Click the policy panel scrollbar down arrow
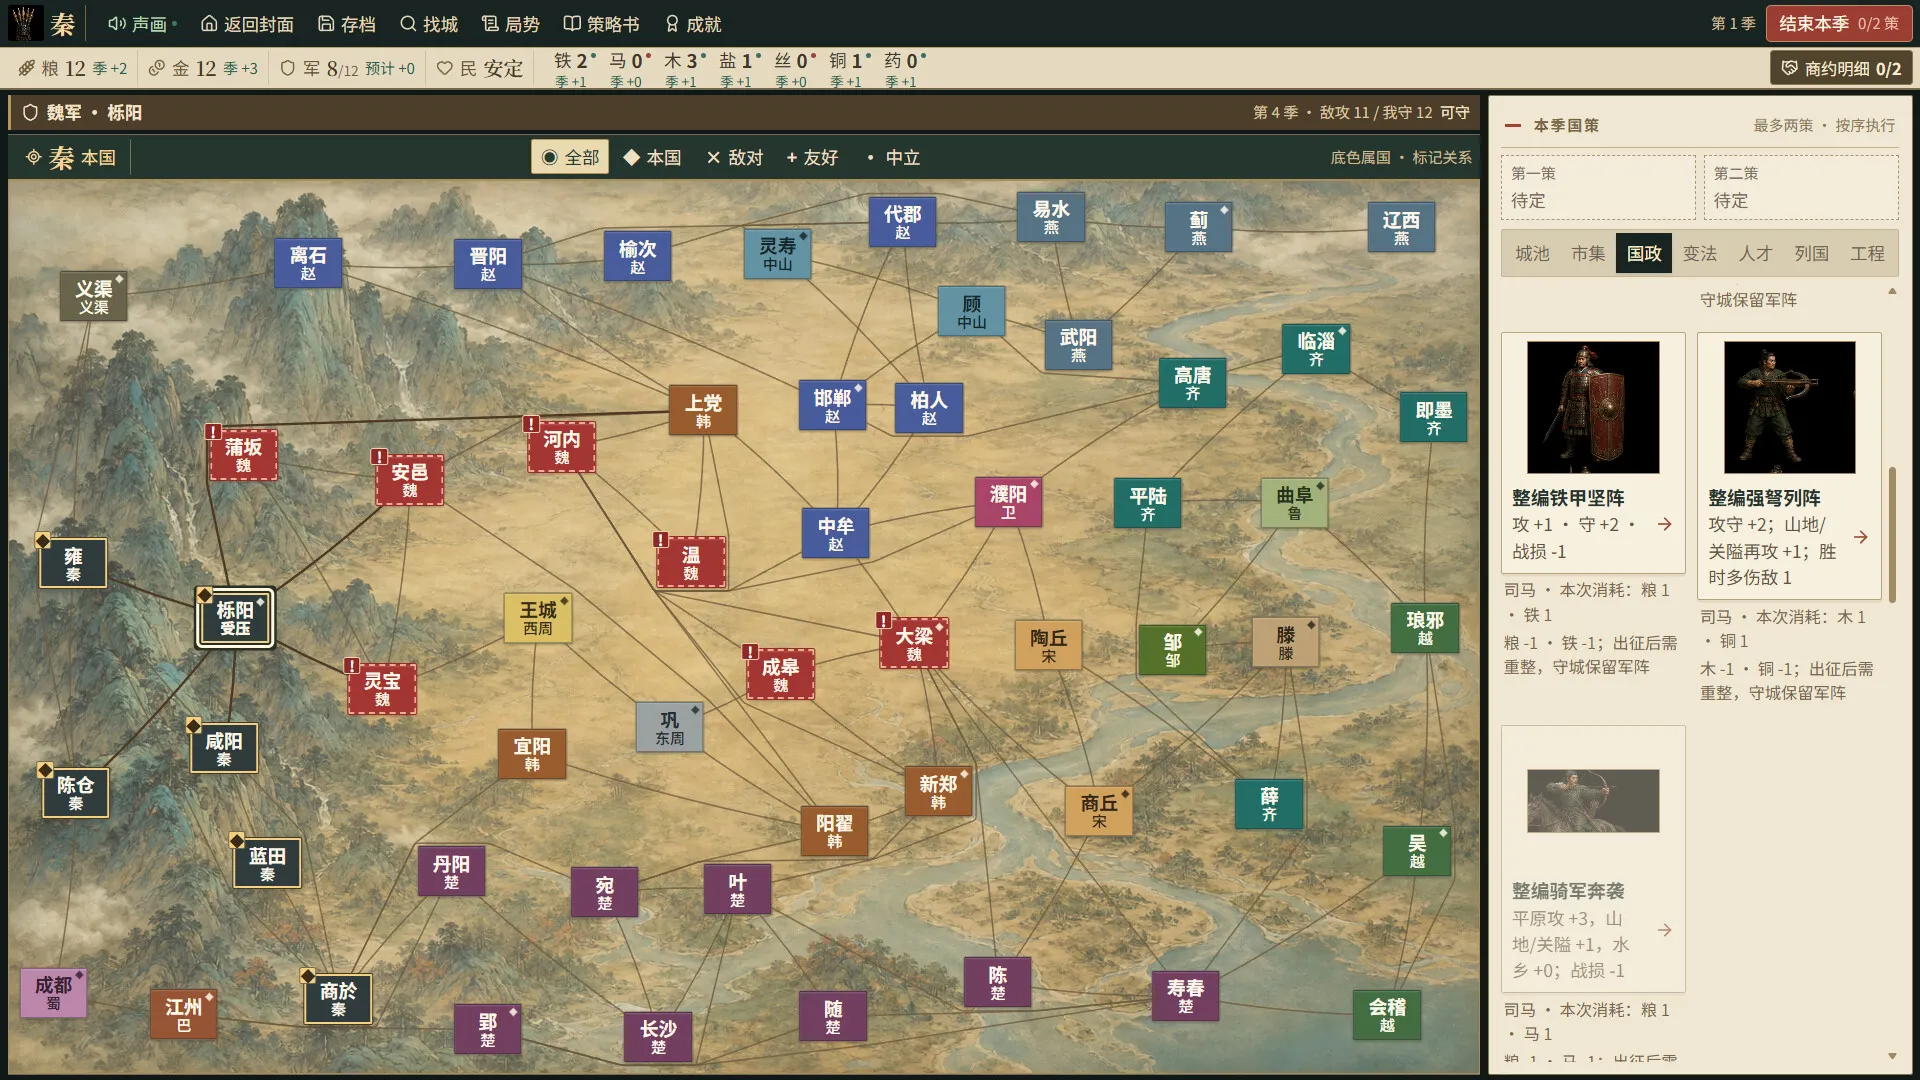 [1892, 1056]
